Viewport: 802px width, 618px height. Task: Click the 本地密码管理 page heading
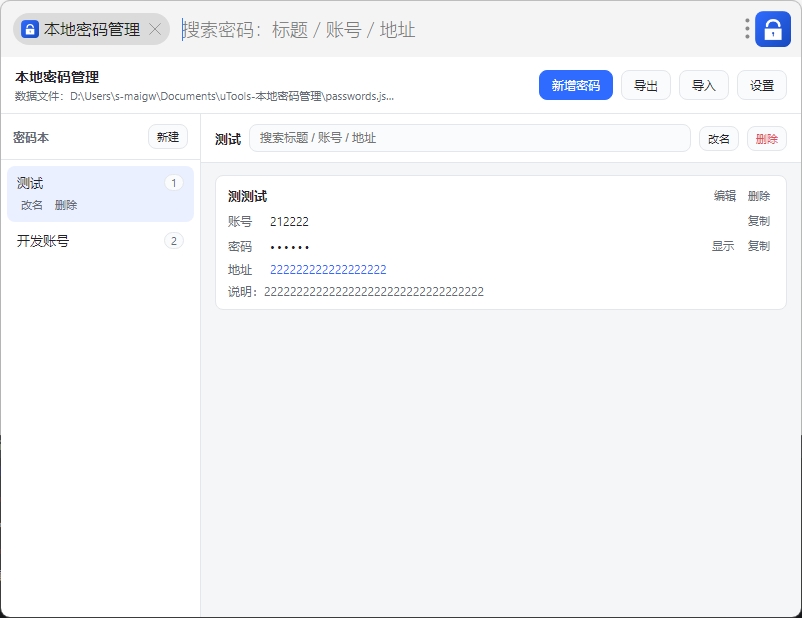[x=57, y=77]
